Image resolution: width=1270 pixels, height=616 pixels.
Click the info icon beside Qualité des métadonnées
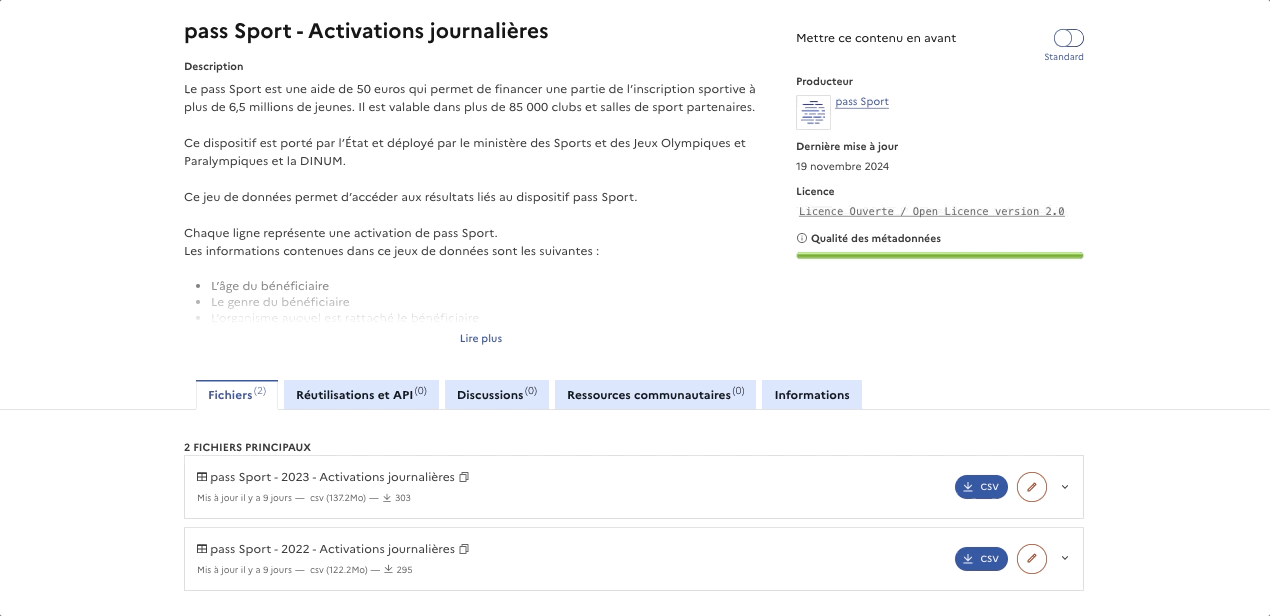[x=801, y=239]
